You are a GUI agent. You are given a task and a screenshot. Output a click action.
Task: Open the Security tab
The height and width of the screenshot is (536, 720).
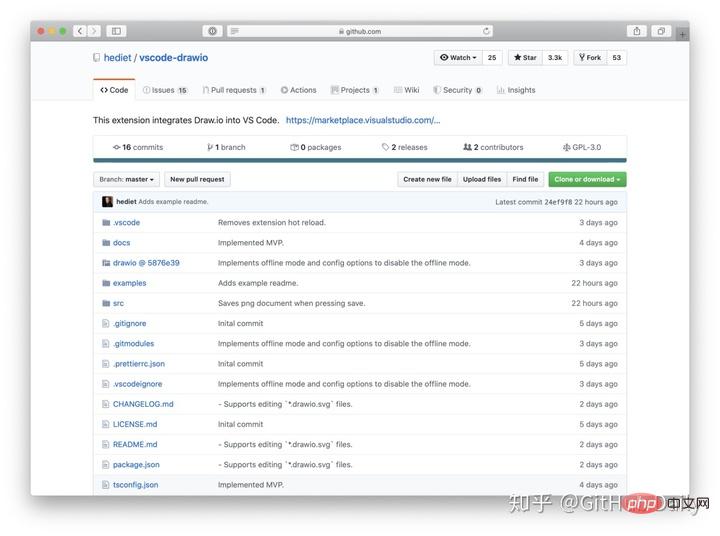click(x=458, y=90)
